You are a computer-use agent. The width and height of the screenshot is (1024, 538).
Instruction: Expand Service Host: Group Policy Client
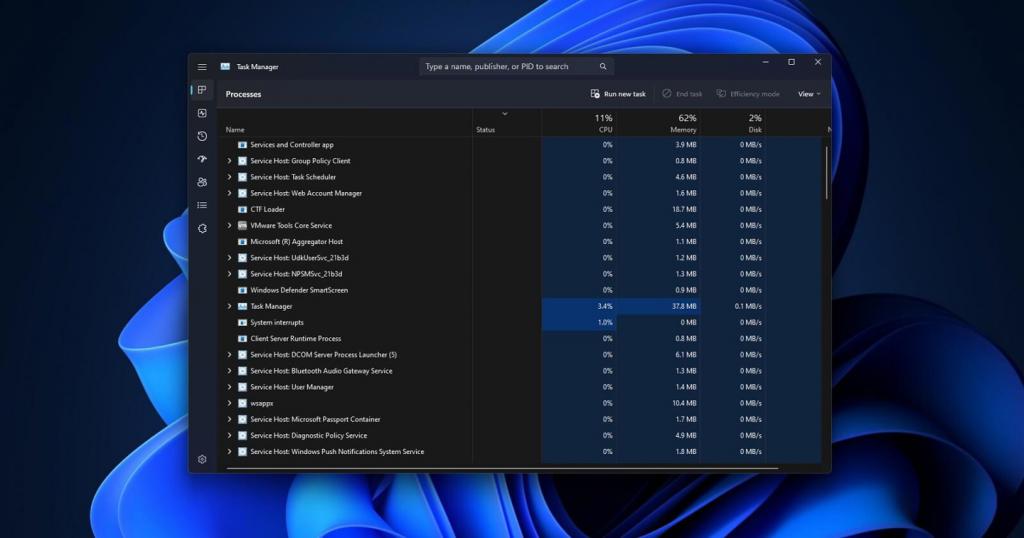tap(229, 161)
